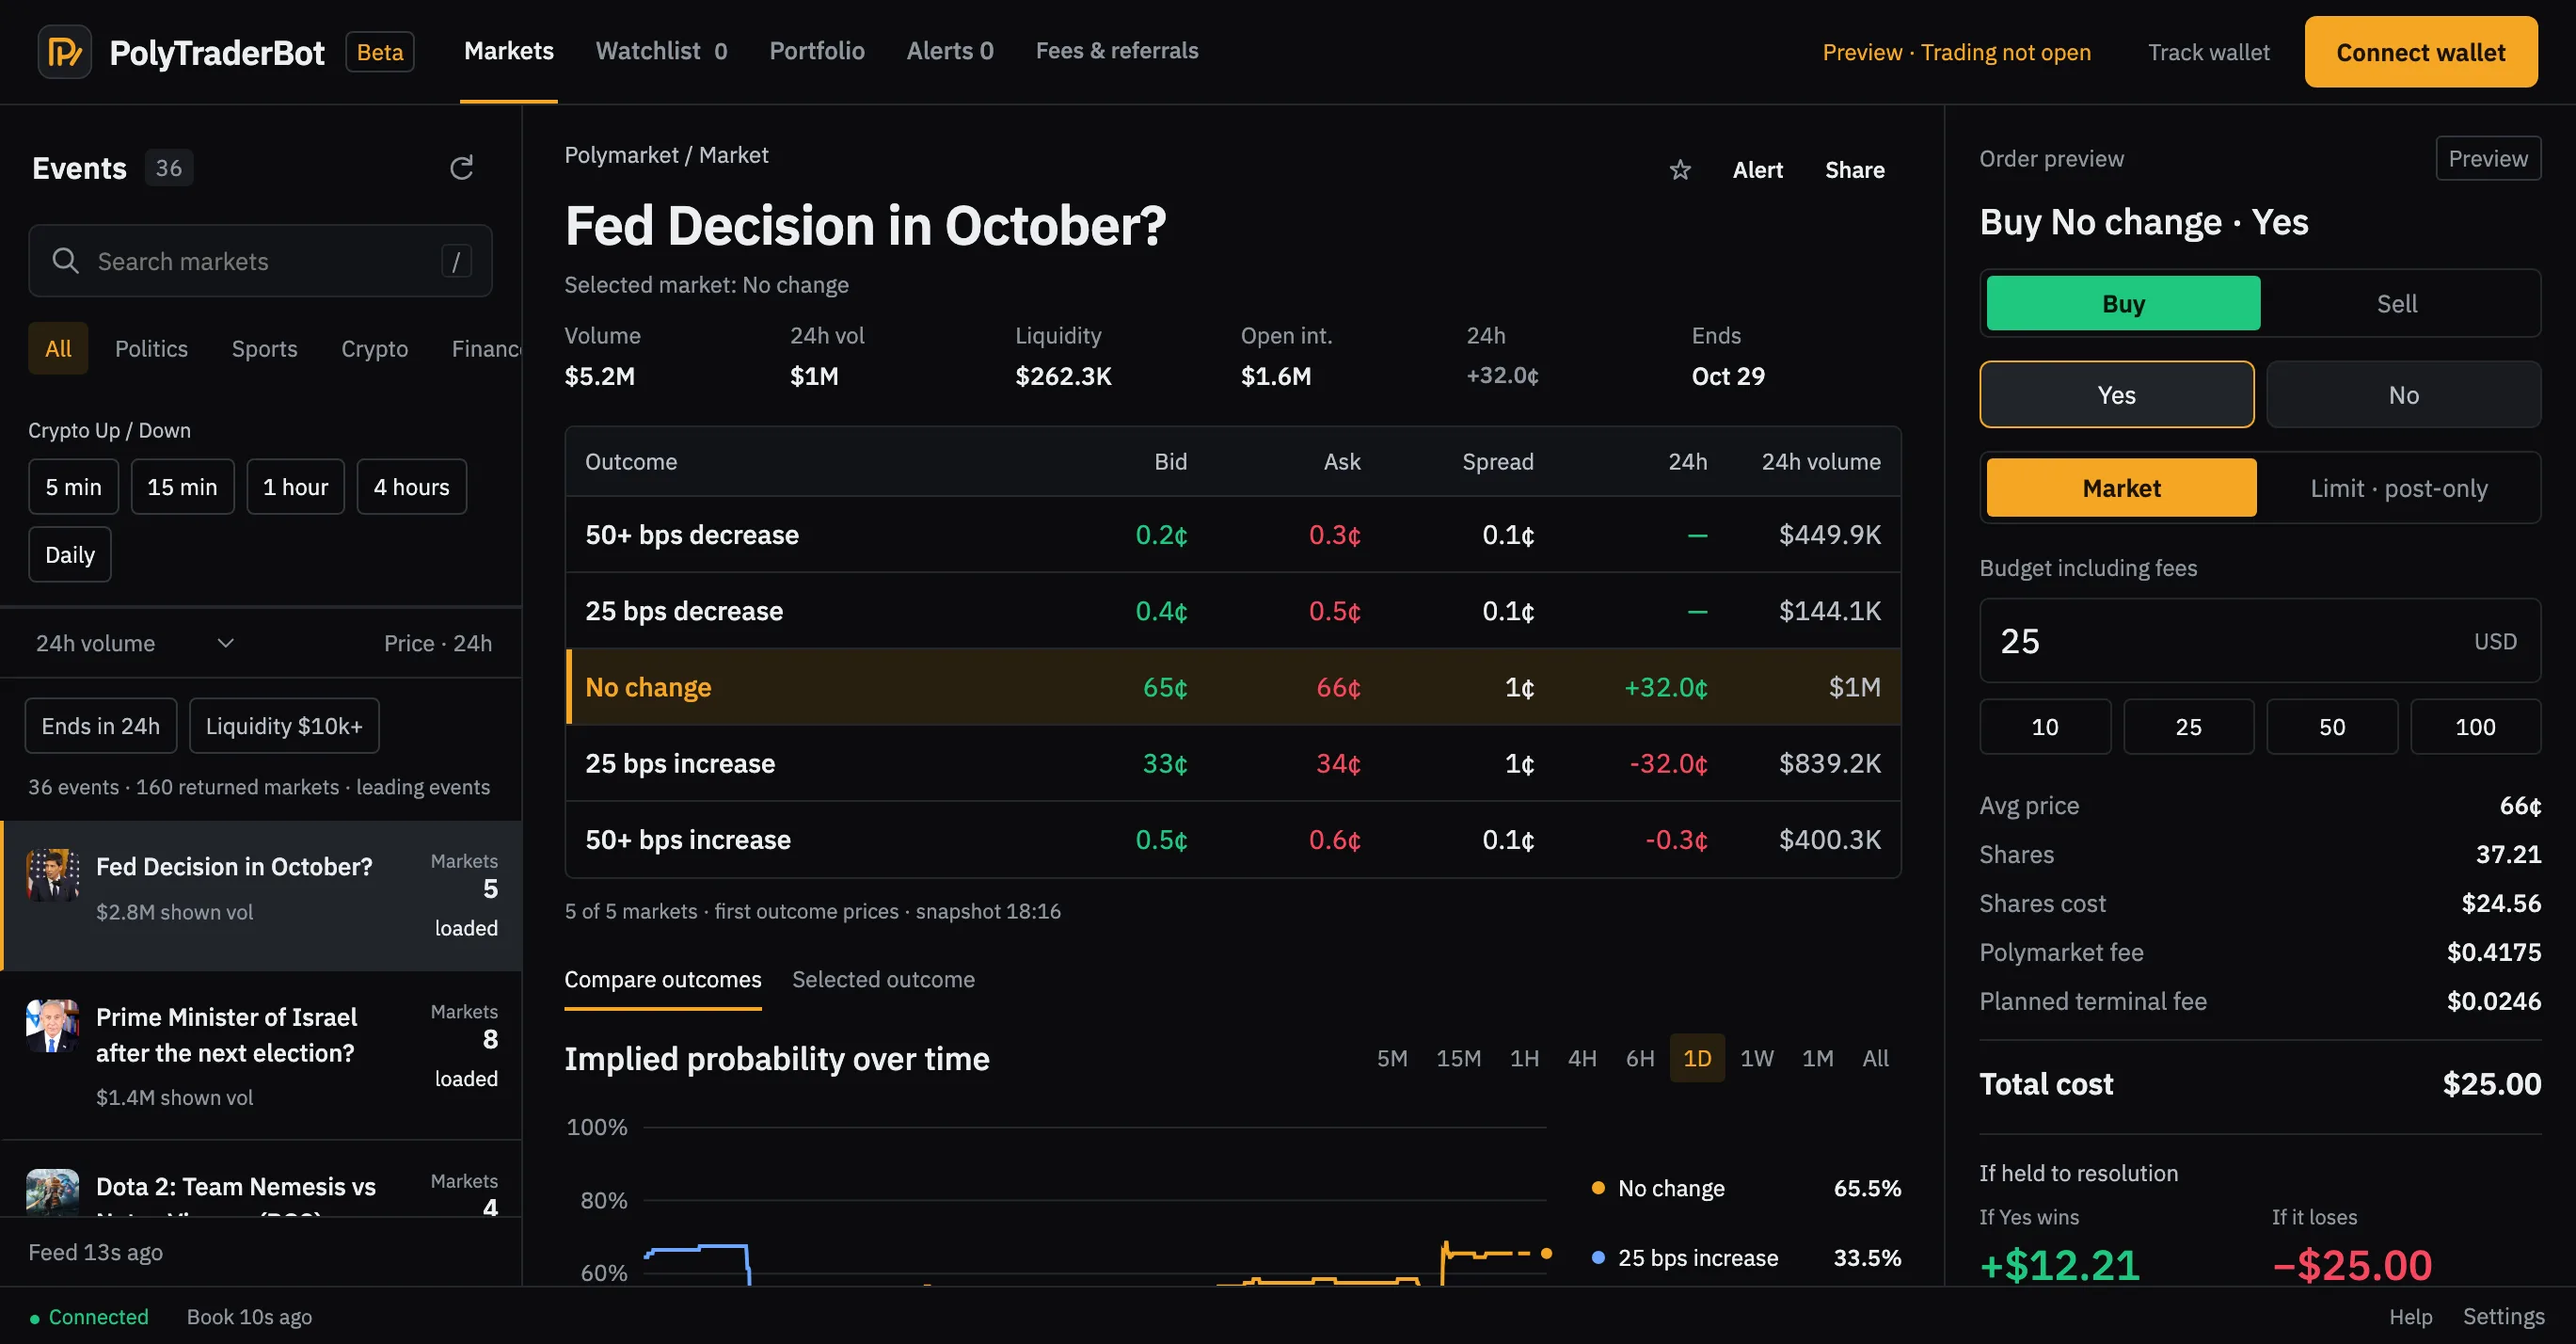Go to the Portfolio tab
Screen dimensions: 2576x1344
pos(817,51)
